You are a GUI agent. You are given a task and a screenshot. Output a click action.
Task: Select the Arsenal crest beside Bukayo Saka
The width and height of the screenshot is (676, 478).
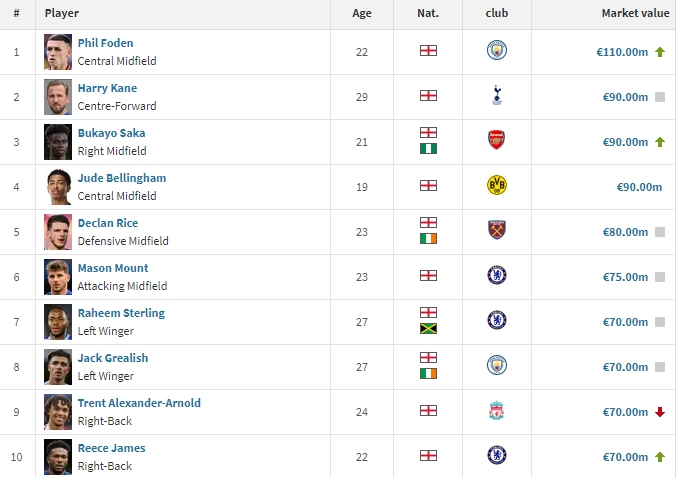point(497,140)
